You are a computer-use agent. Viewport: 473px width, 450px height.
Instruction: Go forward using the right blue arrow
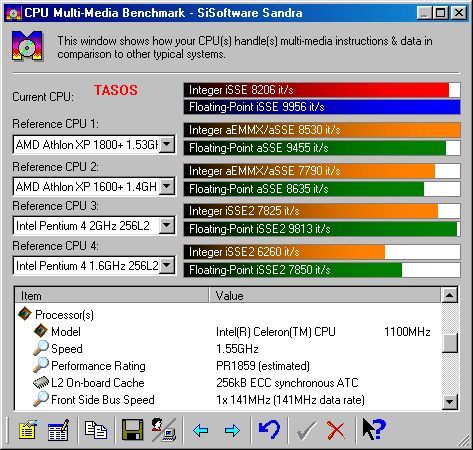pyautogui.click(x=232, y=430)
